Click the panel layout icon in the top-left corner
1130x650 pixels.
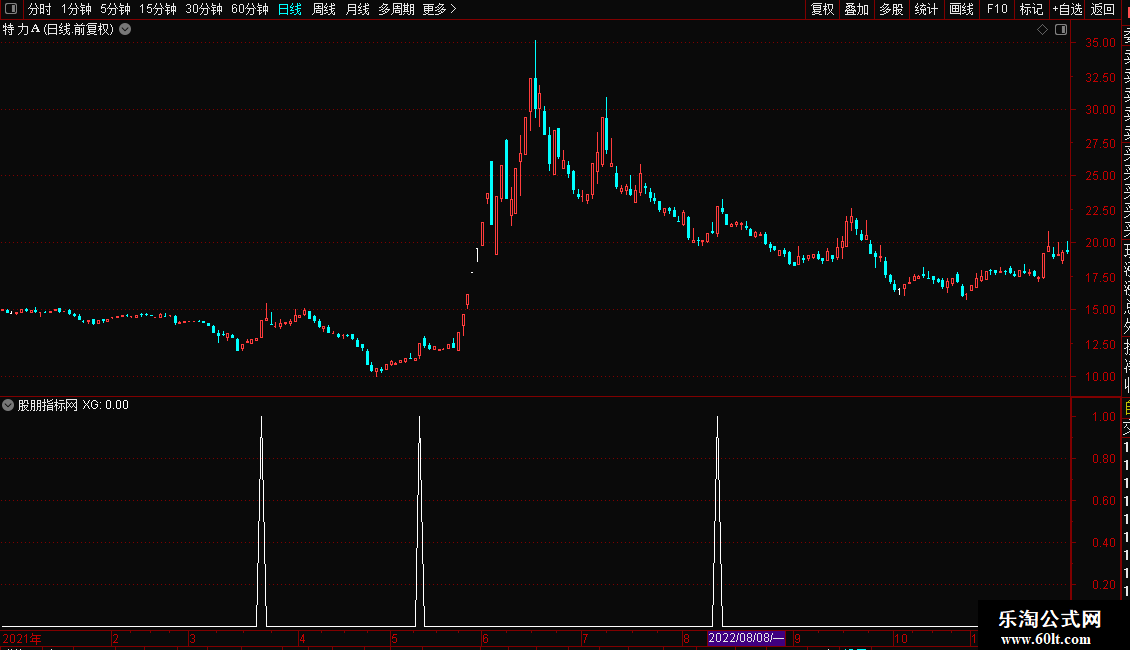coord(11,9)
